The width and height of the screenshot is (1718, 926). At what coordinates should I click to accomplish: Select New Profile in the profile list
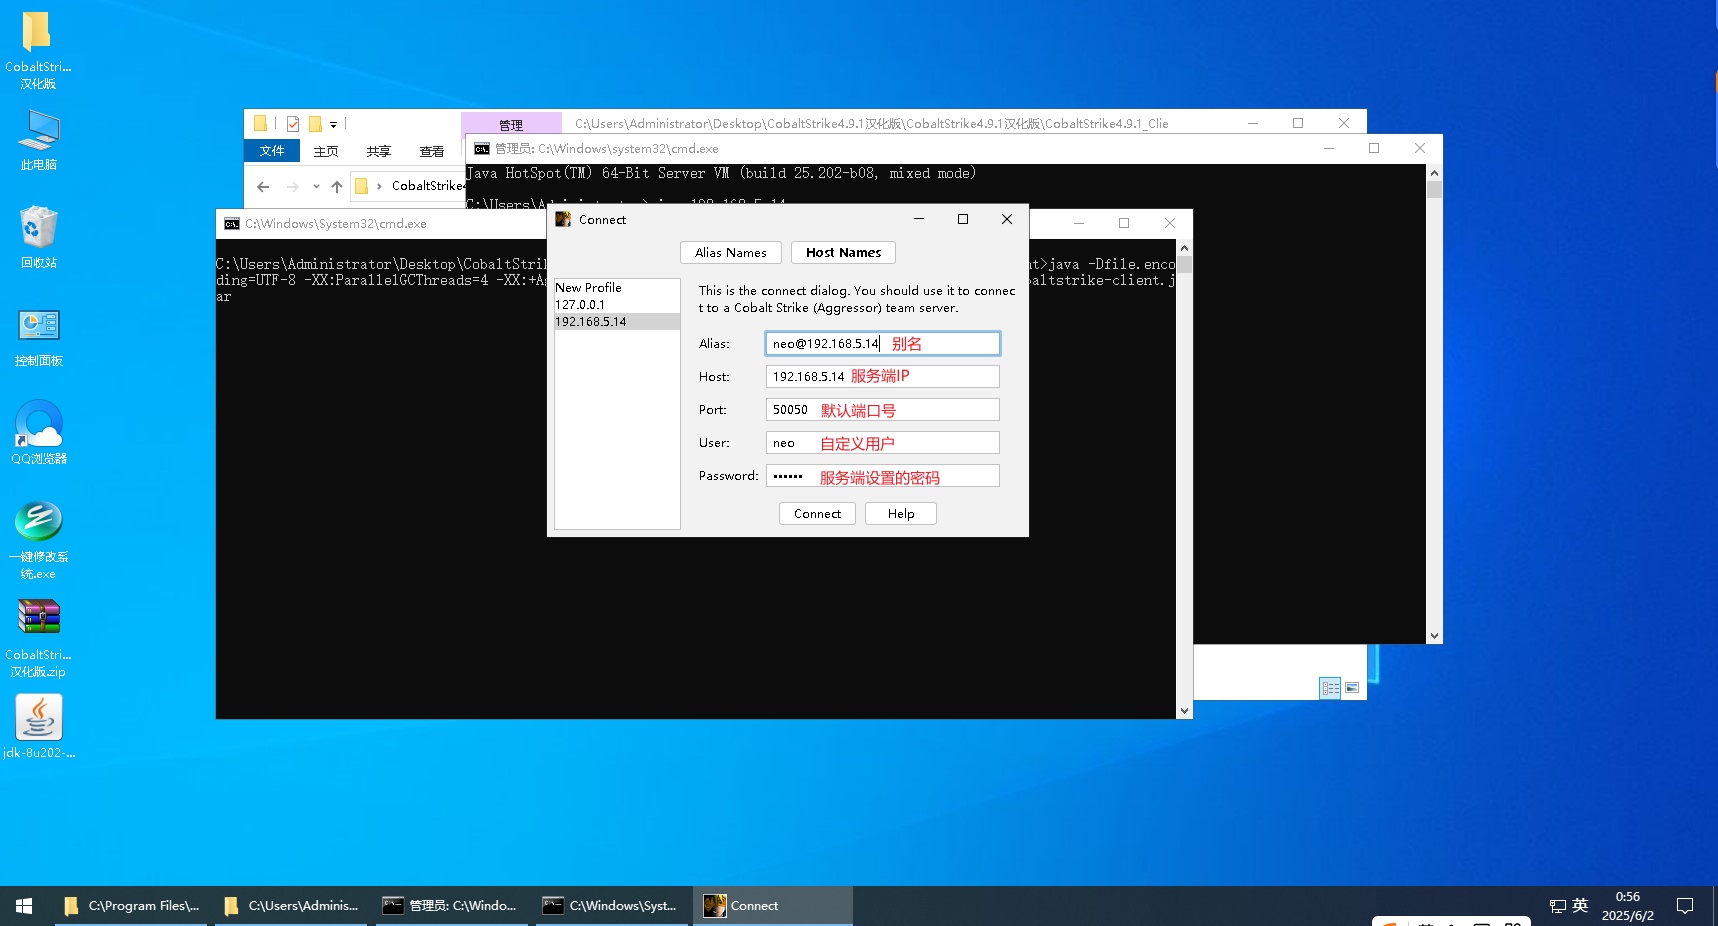617,288
